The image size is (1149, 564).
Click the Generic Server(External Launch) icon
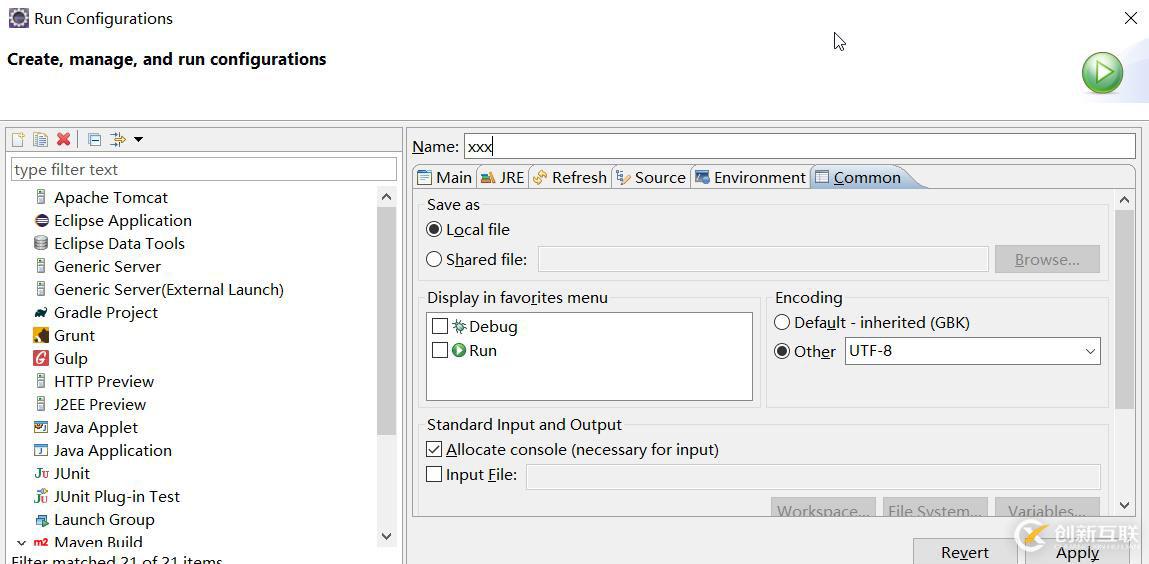point(41,289)
